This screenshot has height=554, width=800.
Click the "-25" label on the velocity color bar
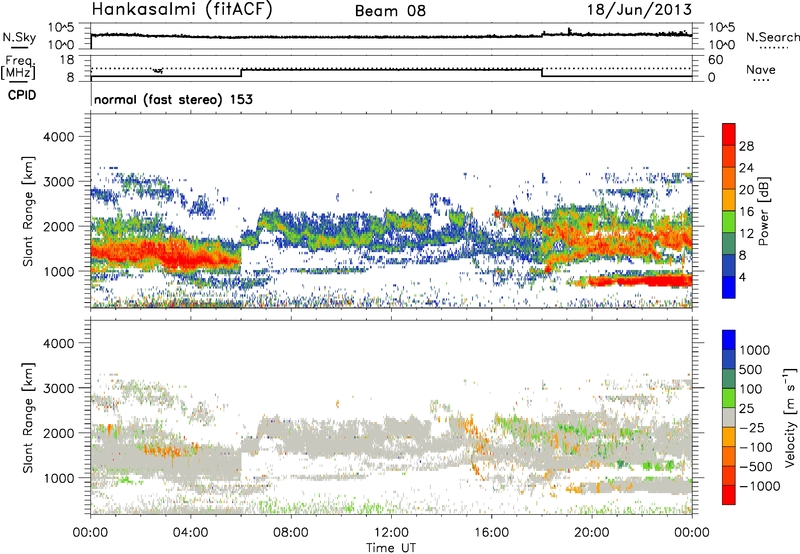752,428
